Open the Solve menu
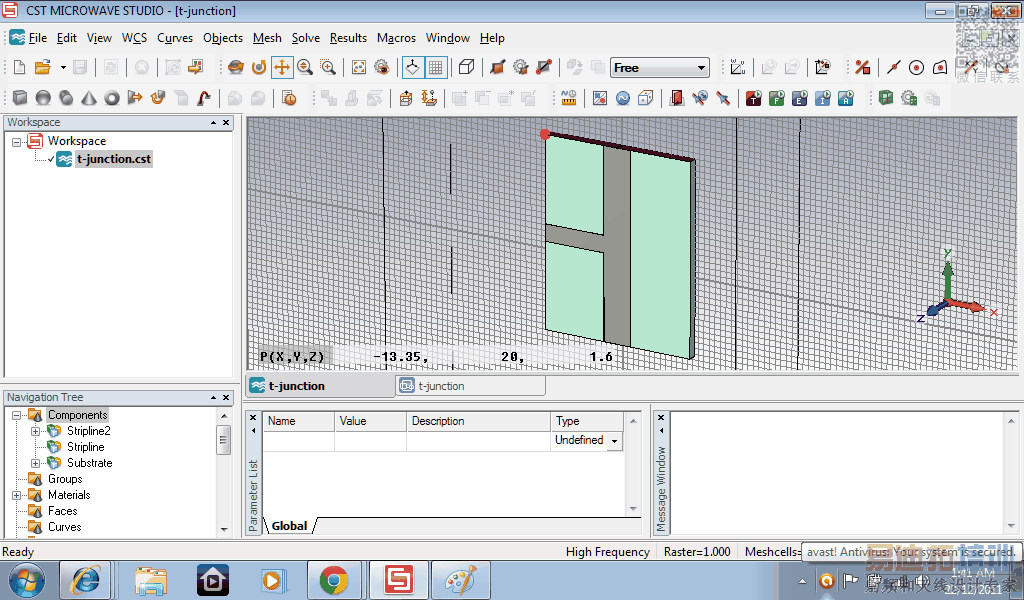Image resolution: width=1024 pixels, height=600 pixels. [x=305, y=38]
